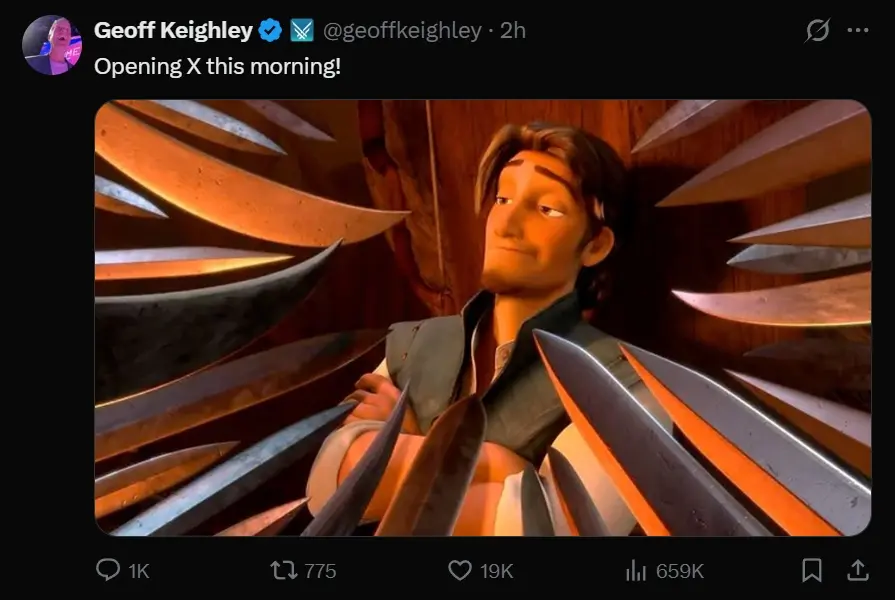Open the reply speech bubble icon
Screen dimensions: 895x600
point(110,570)
